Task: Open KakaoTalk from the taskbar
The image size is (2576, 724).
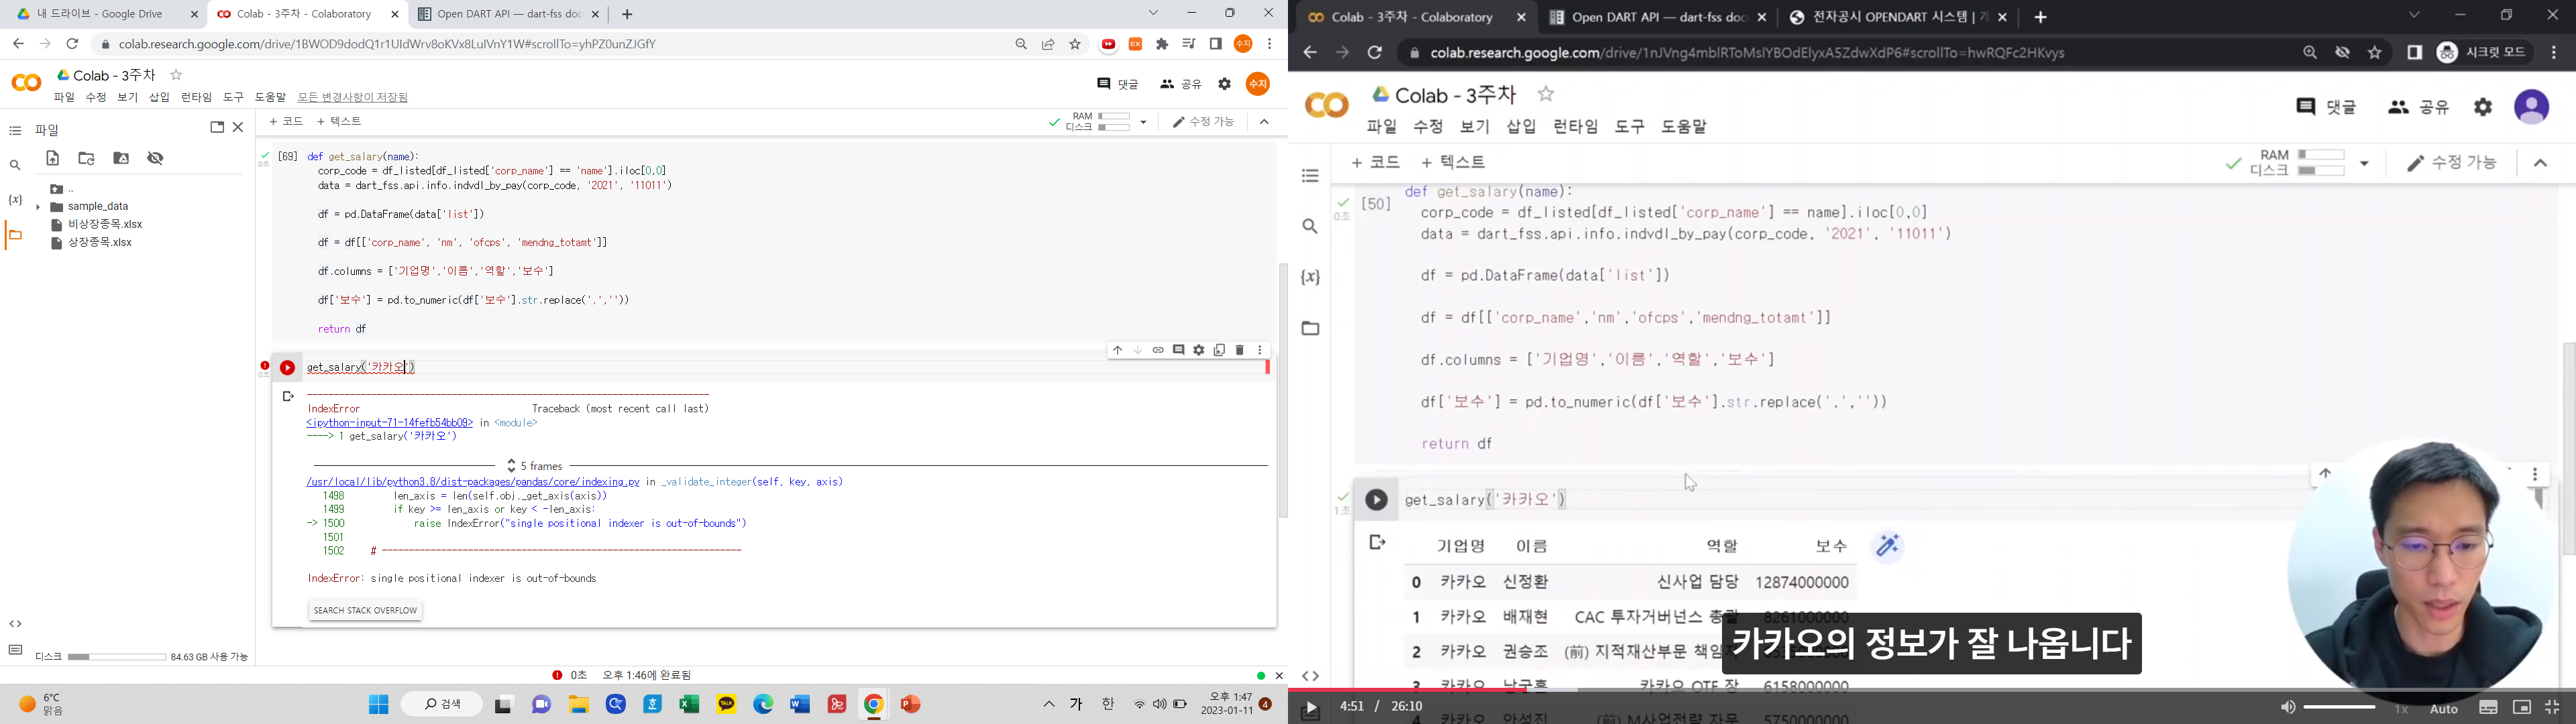Action: [x=727, y=705]
